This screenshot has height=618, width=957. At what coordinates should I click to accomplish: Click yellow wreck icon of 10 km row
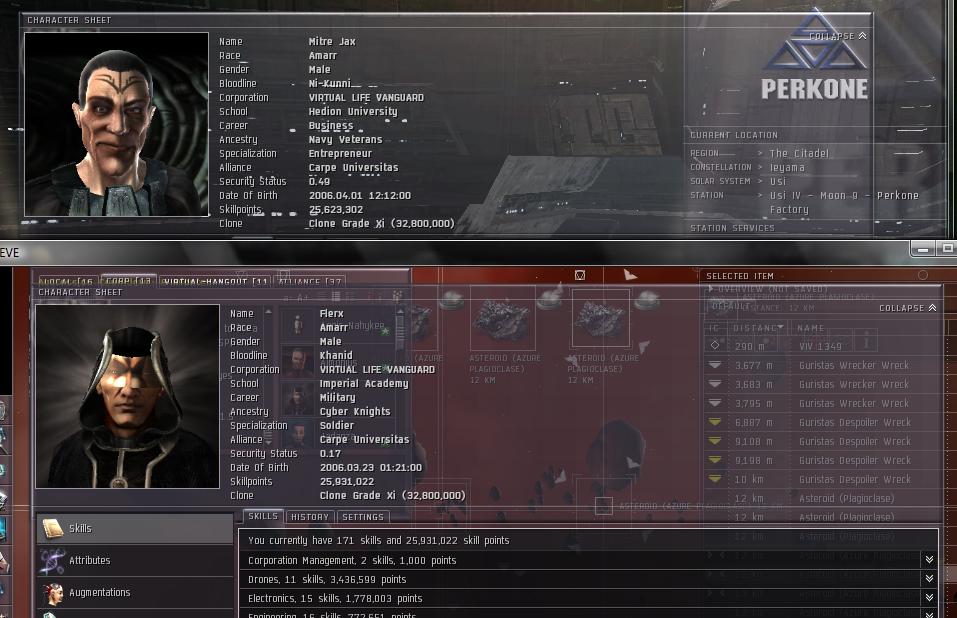click(715, 478)
